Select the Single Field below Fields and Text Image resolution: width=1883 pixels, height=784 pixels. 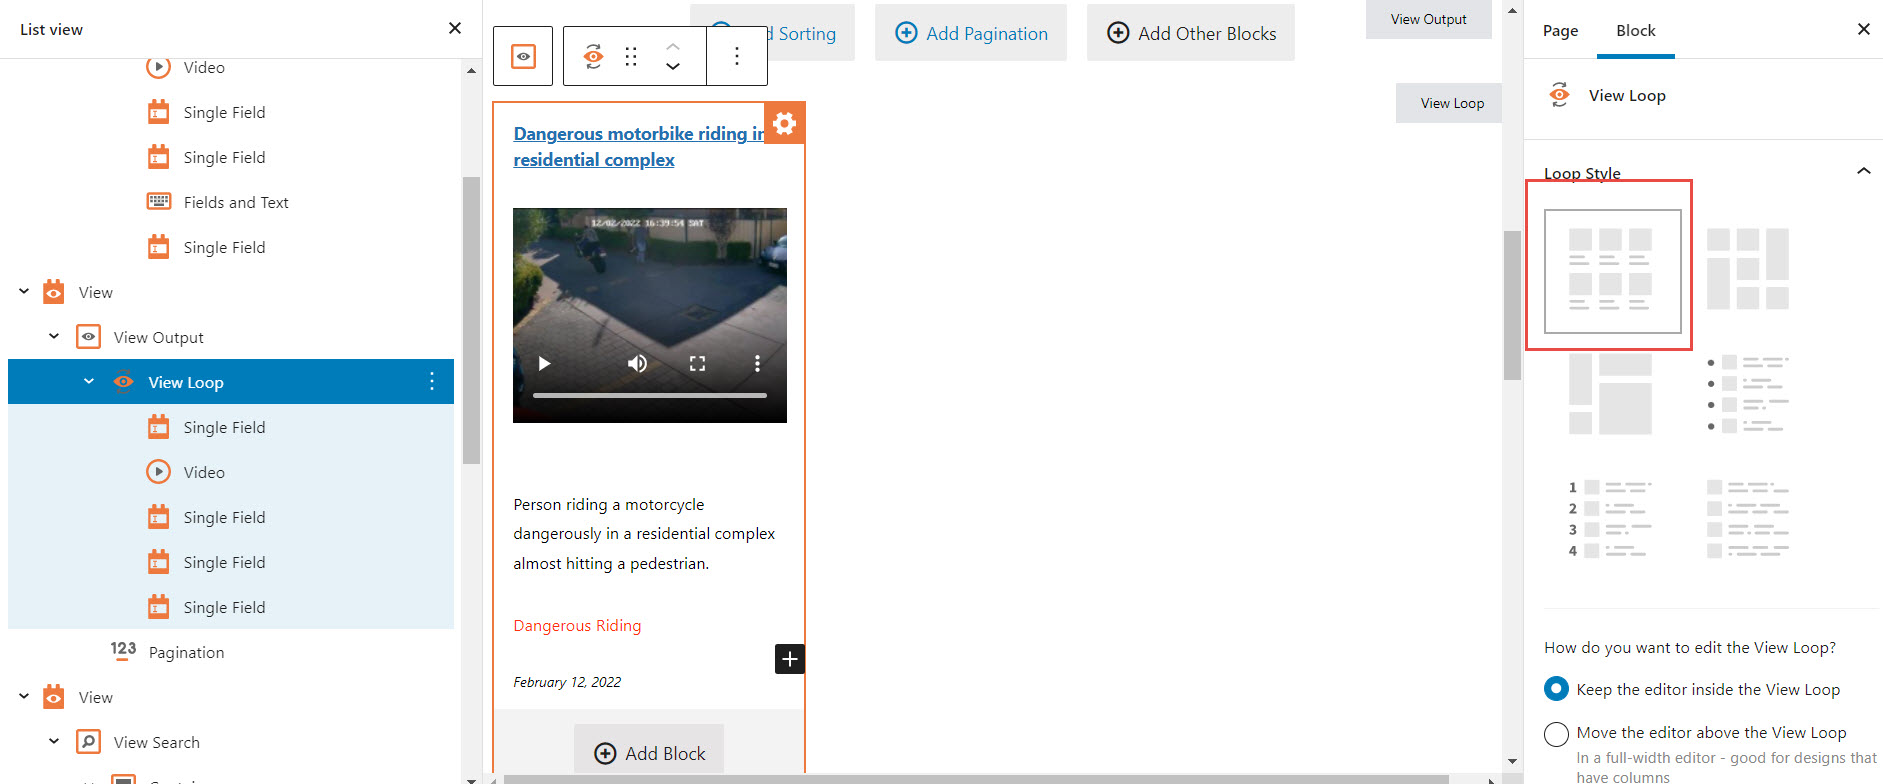pyautogui.click(x=231, y=247)
